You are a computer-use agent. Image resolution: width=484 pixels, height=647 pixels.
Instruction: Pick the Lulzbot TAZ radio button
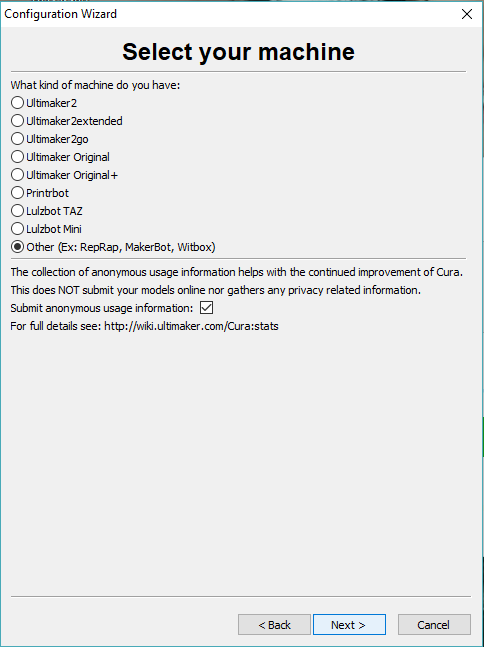(x=17, y=211)
